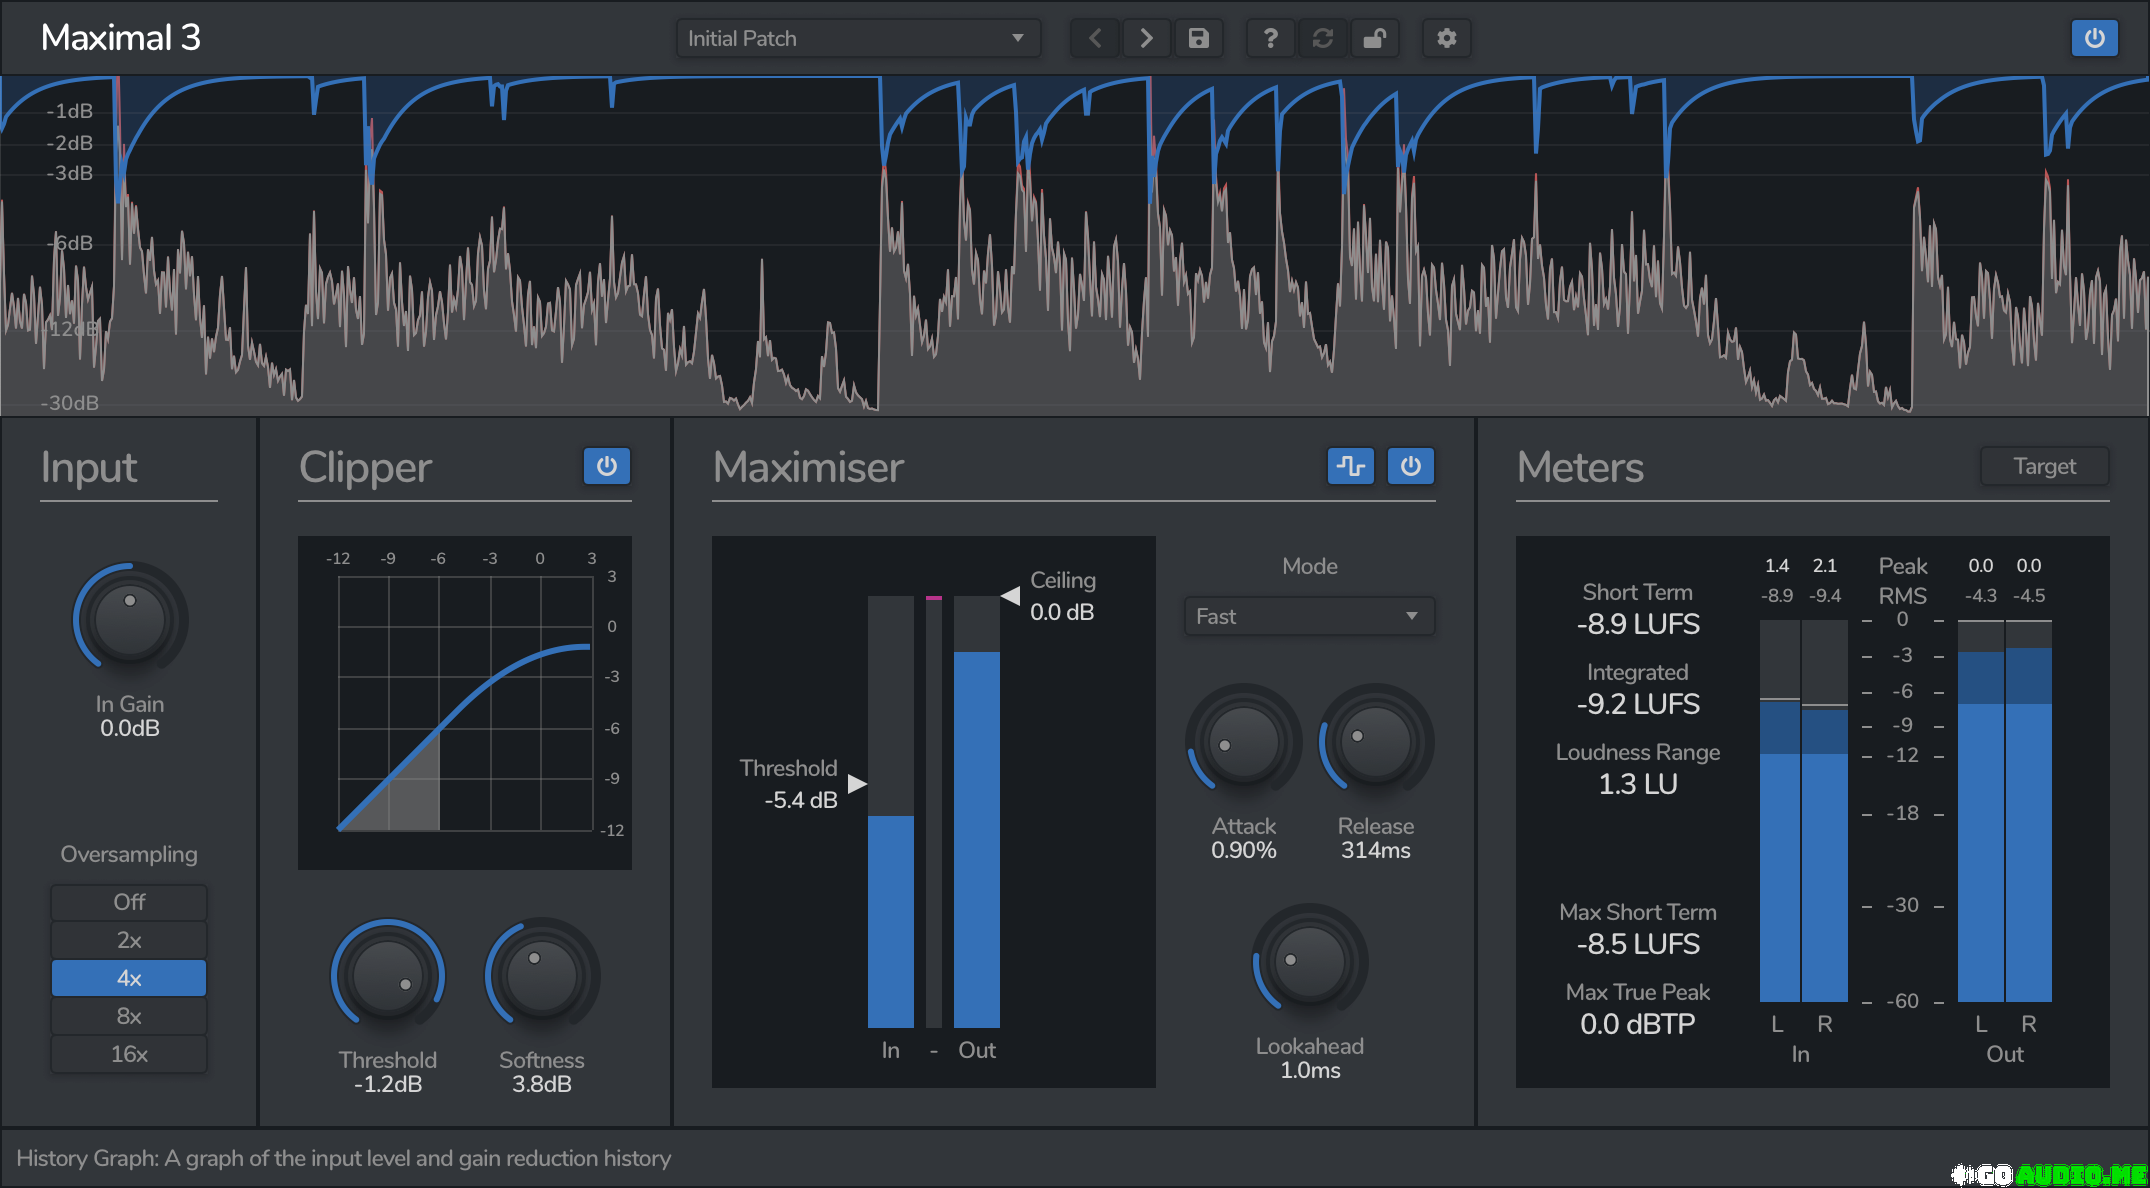
Task: Set oversampling to 2x
Action: point(129,940)
